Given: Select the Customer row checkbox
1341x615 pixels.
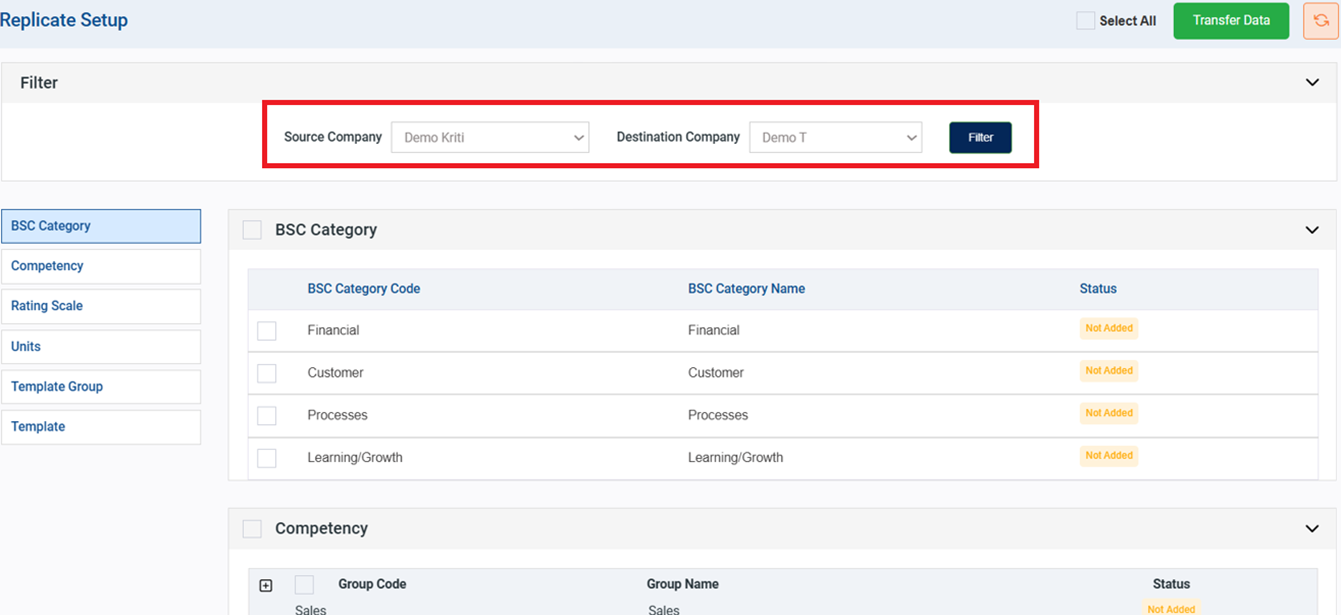Looking at the screenshot, I should 267,373.
